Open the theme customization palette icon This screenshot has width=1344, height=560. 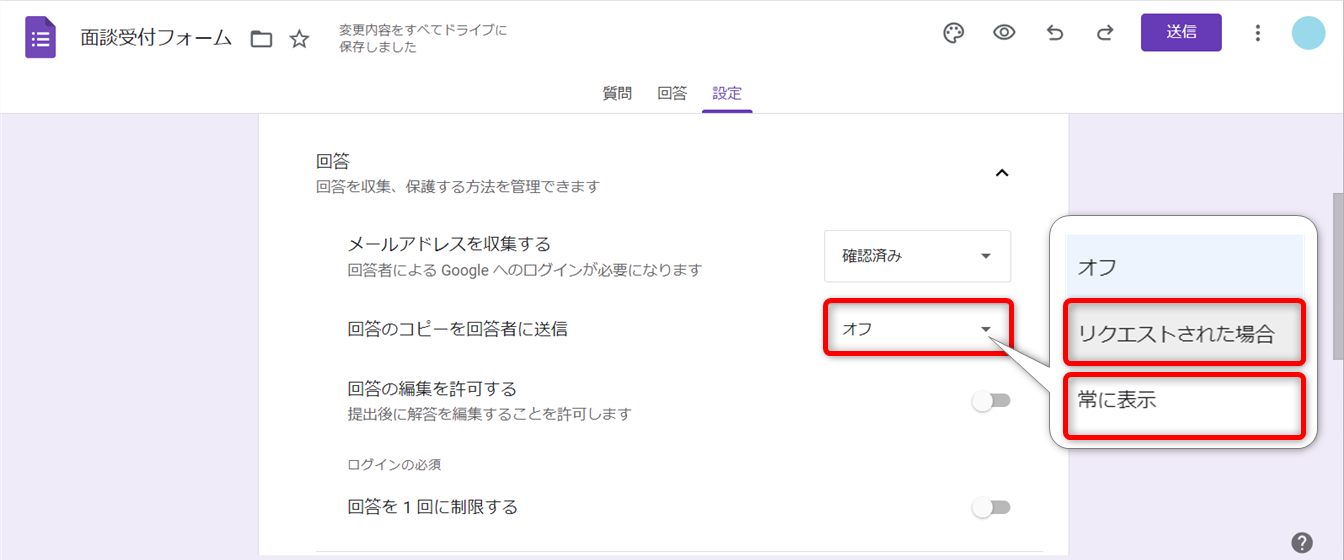(954, 33)
